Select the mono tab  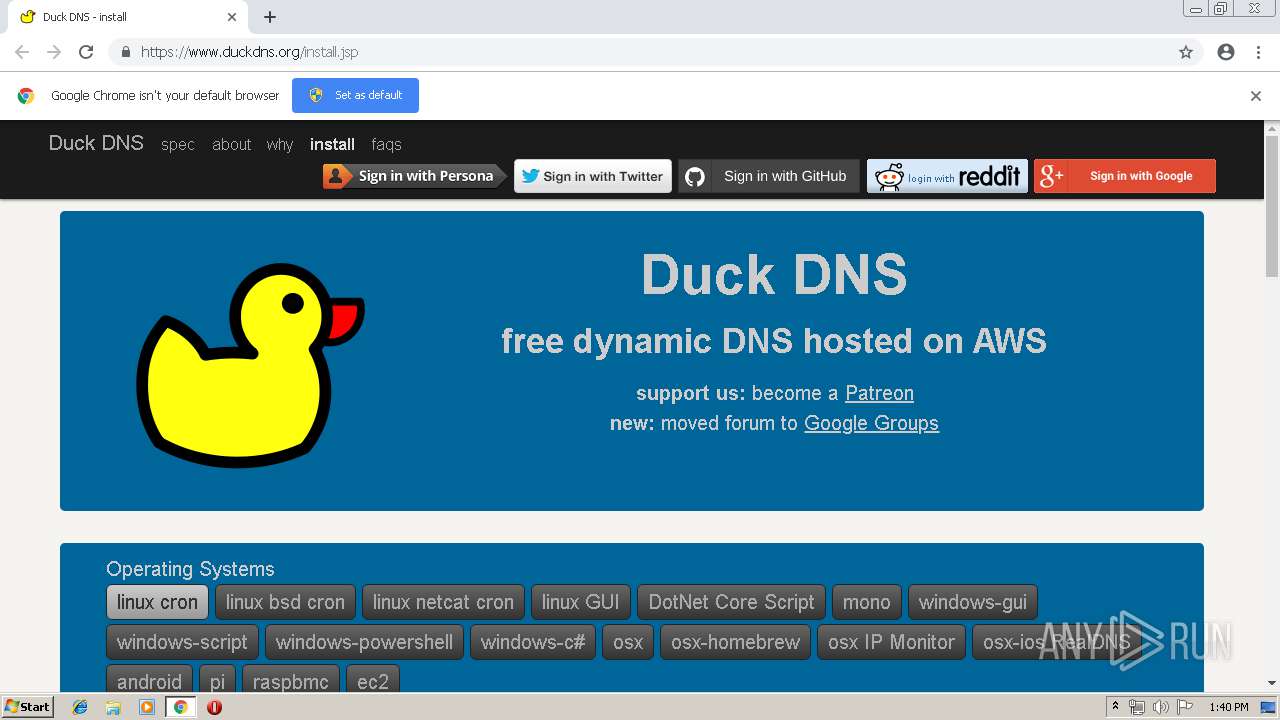tap(866, 602)
